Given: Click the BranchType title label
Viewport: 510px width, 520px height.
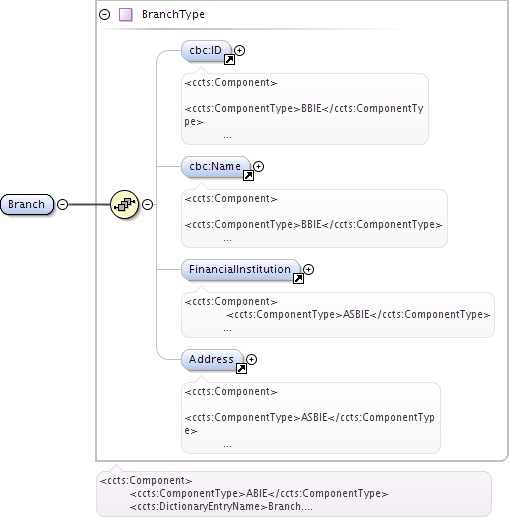Looking at the screenshot, I should pos(173,15).
